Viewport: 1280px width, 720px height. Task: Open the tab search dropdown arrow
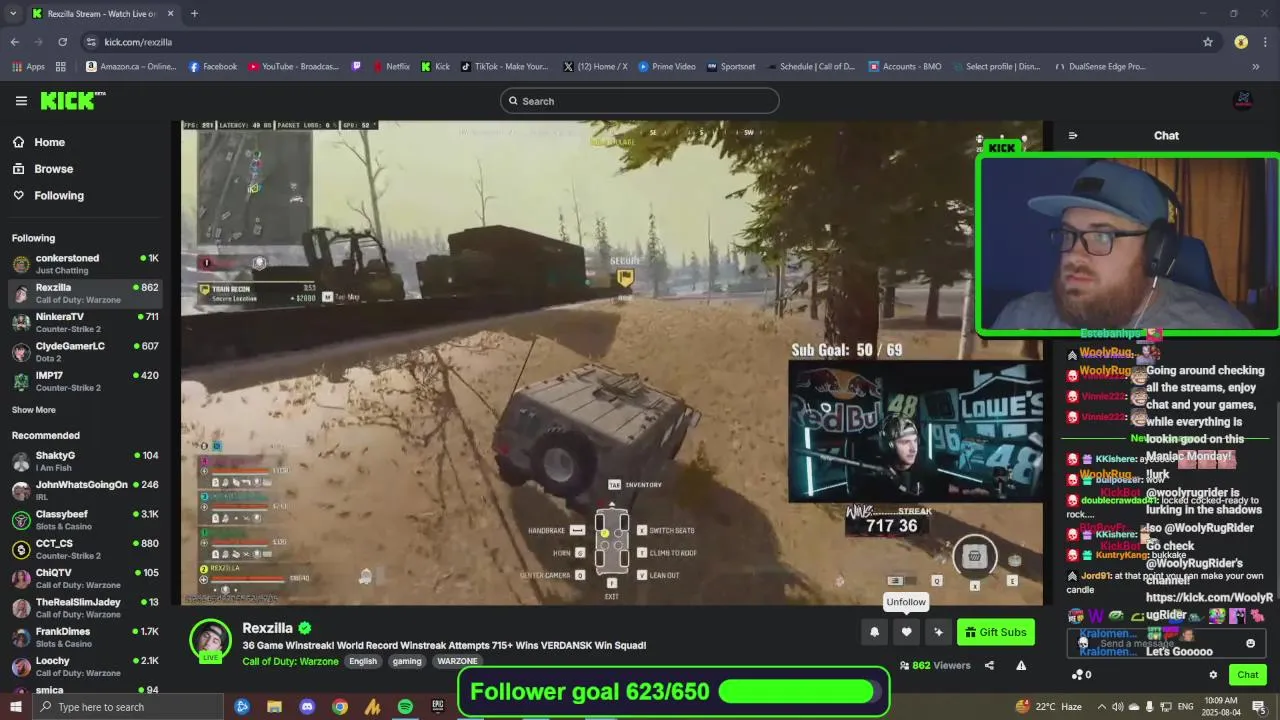[x=13, y=14]
